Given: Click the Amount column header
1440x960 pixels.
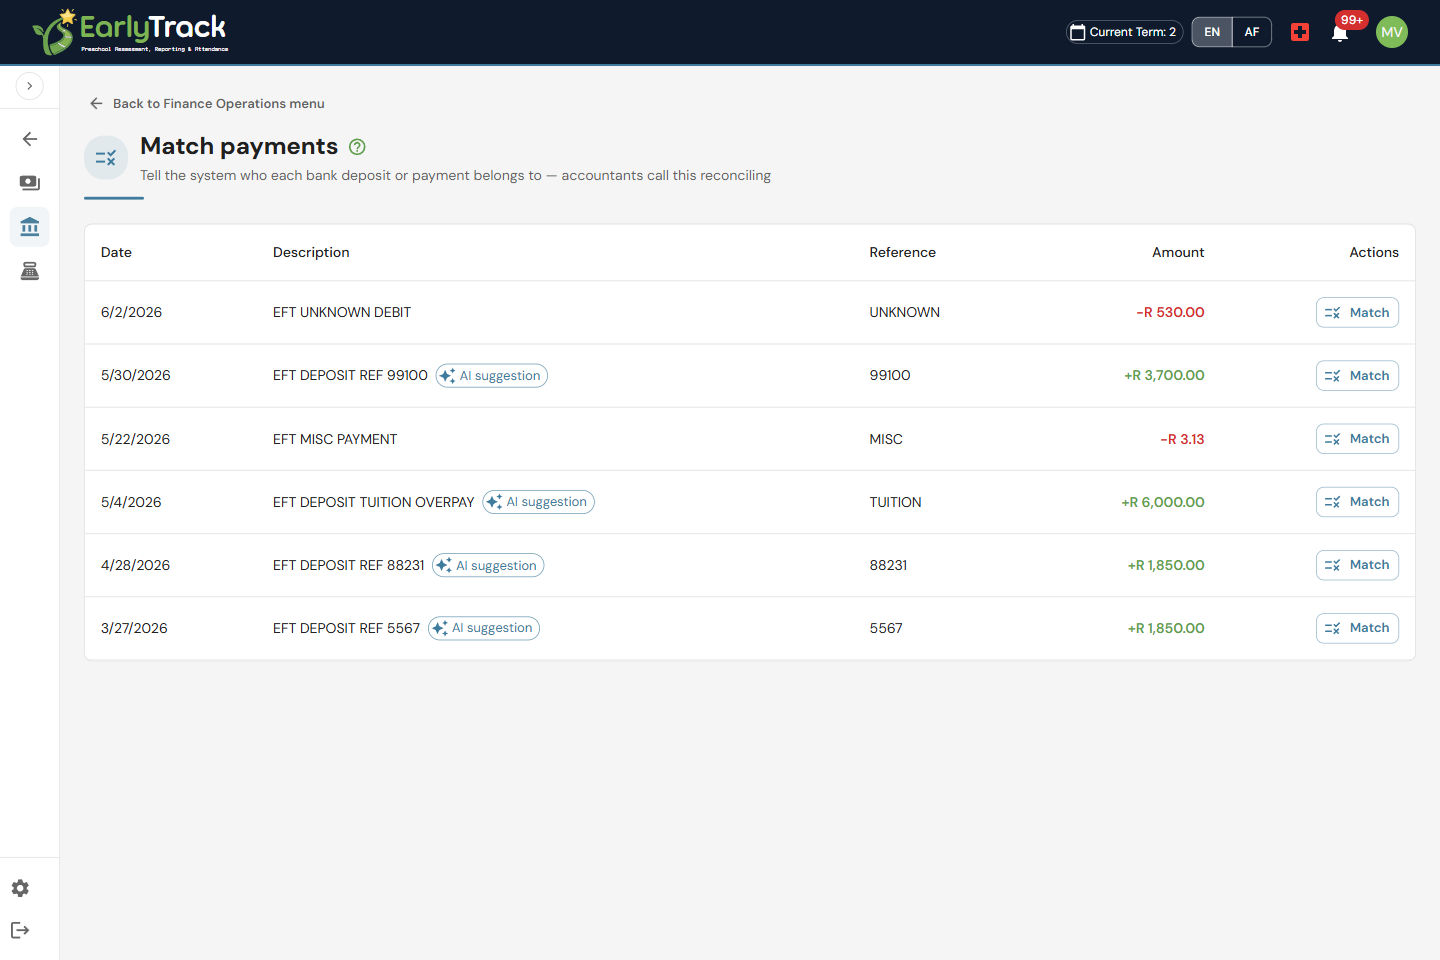Looking at the screenshot, I should tap(1178, 252).
